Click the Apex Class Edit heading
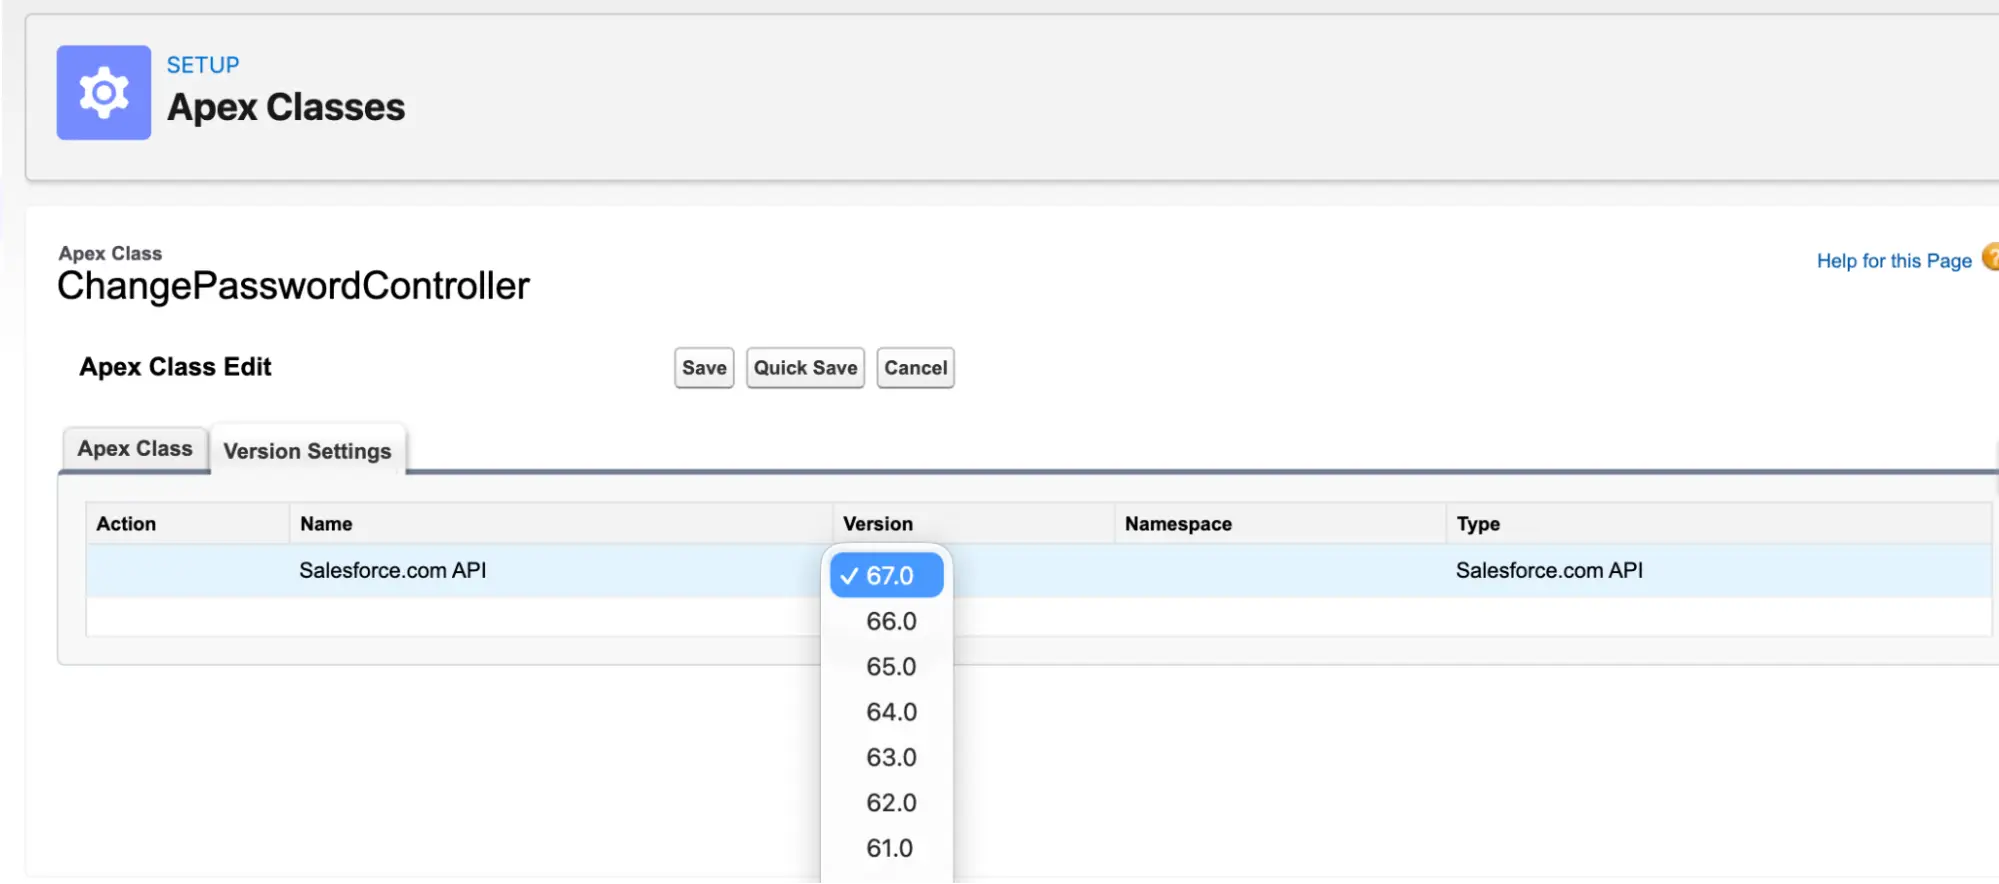 tap(175, 367)
